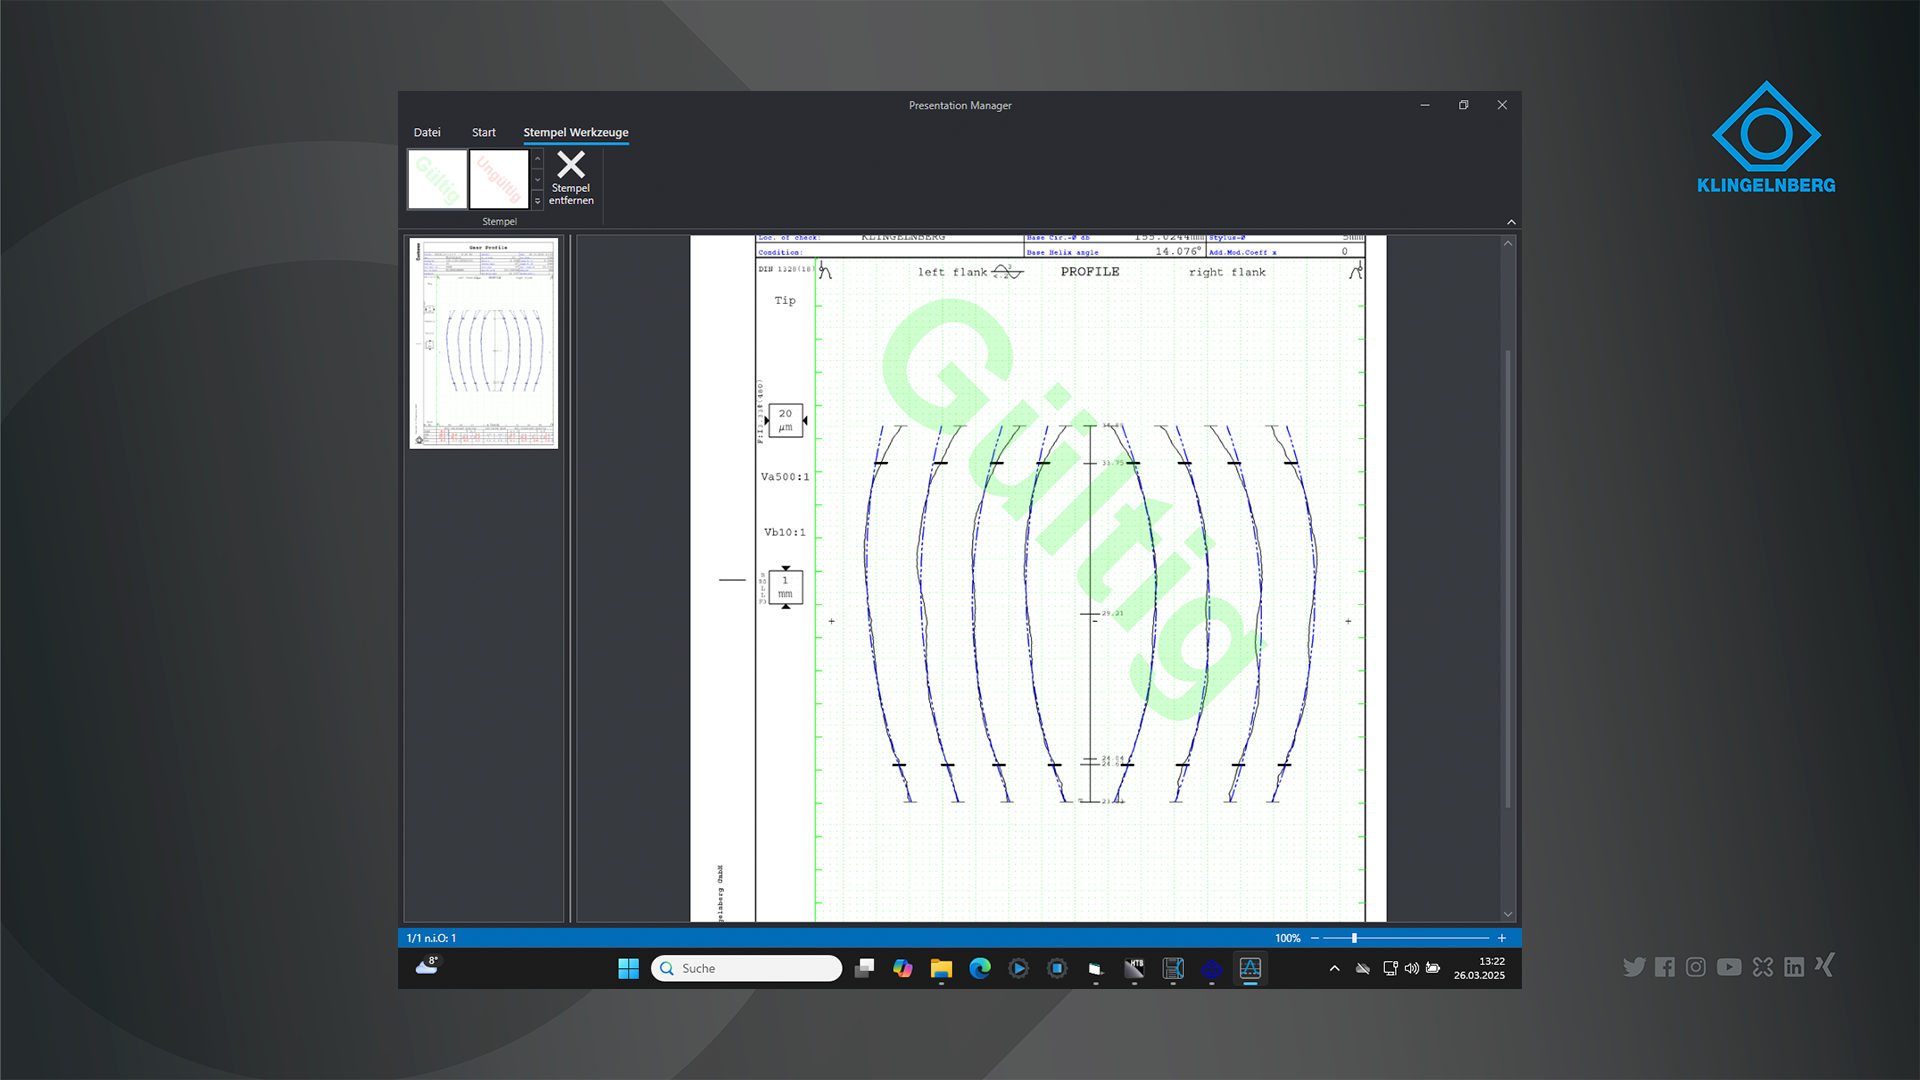Open the Facebook social icon

point(1665,967)
